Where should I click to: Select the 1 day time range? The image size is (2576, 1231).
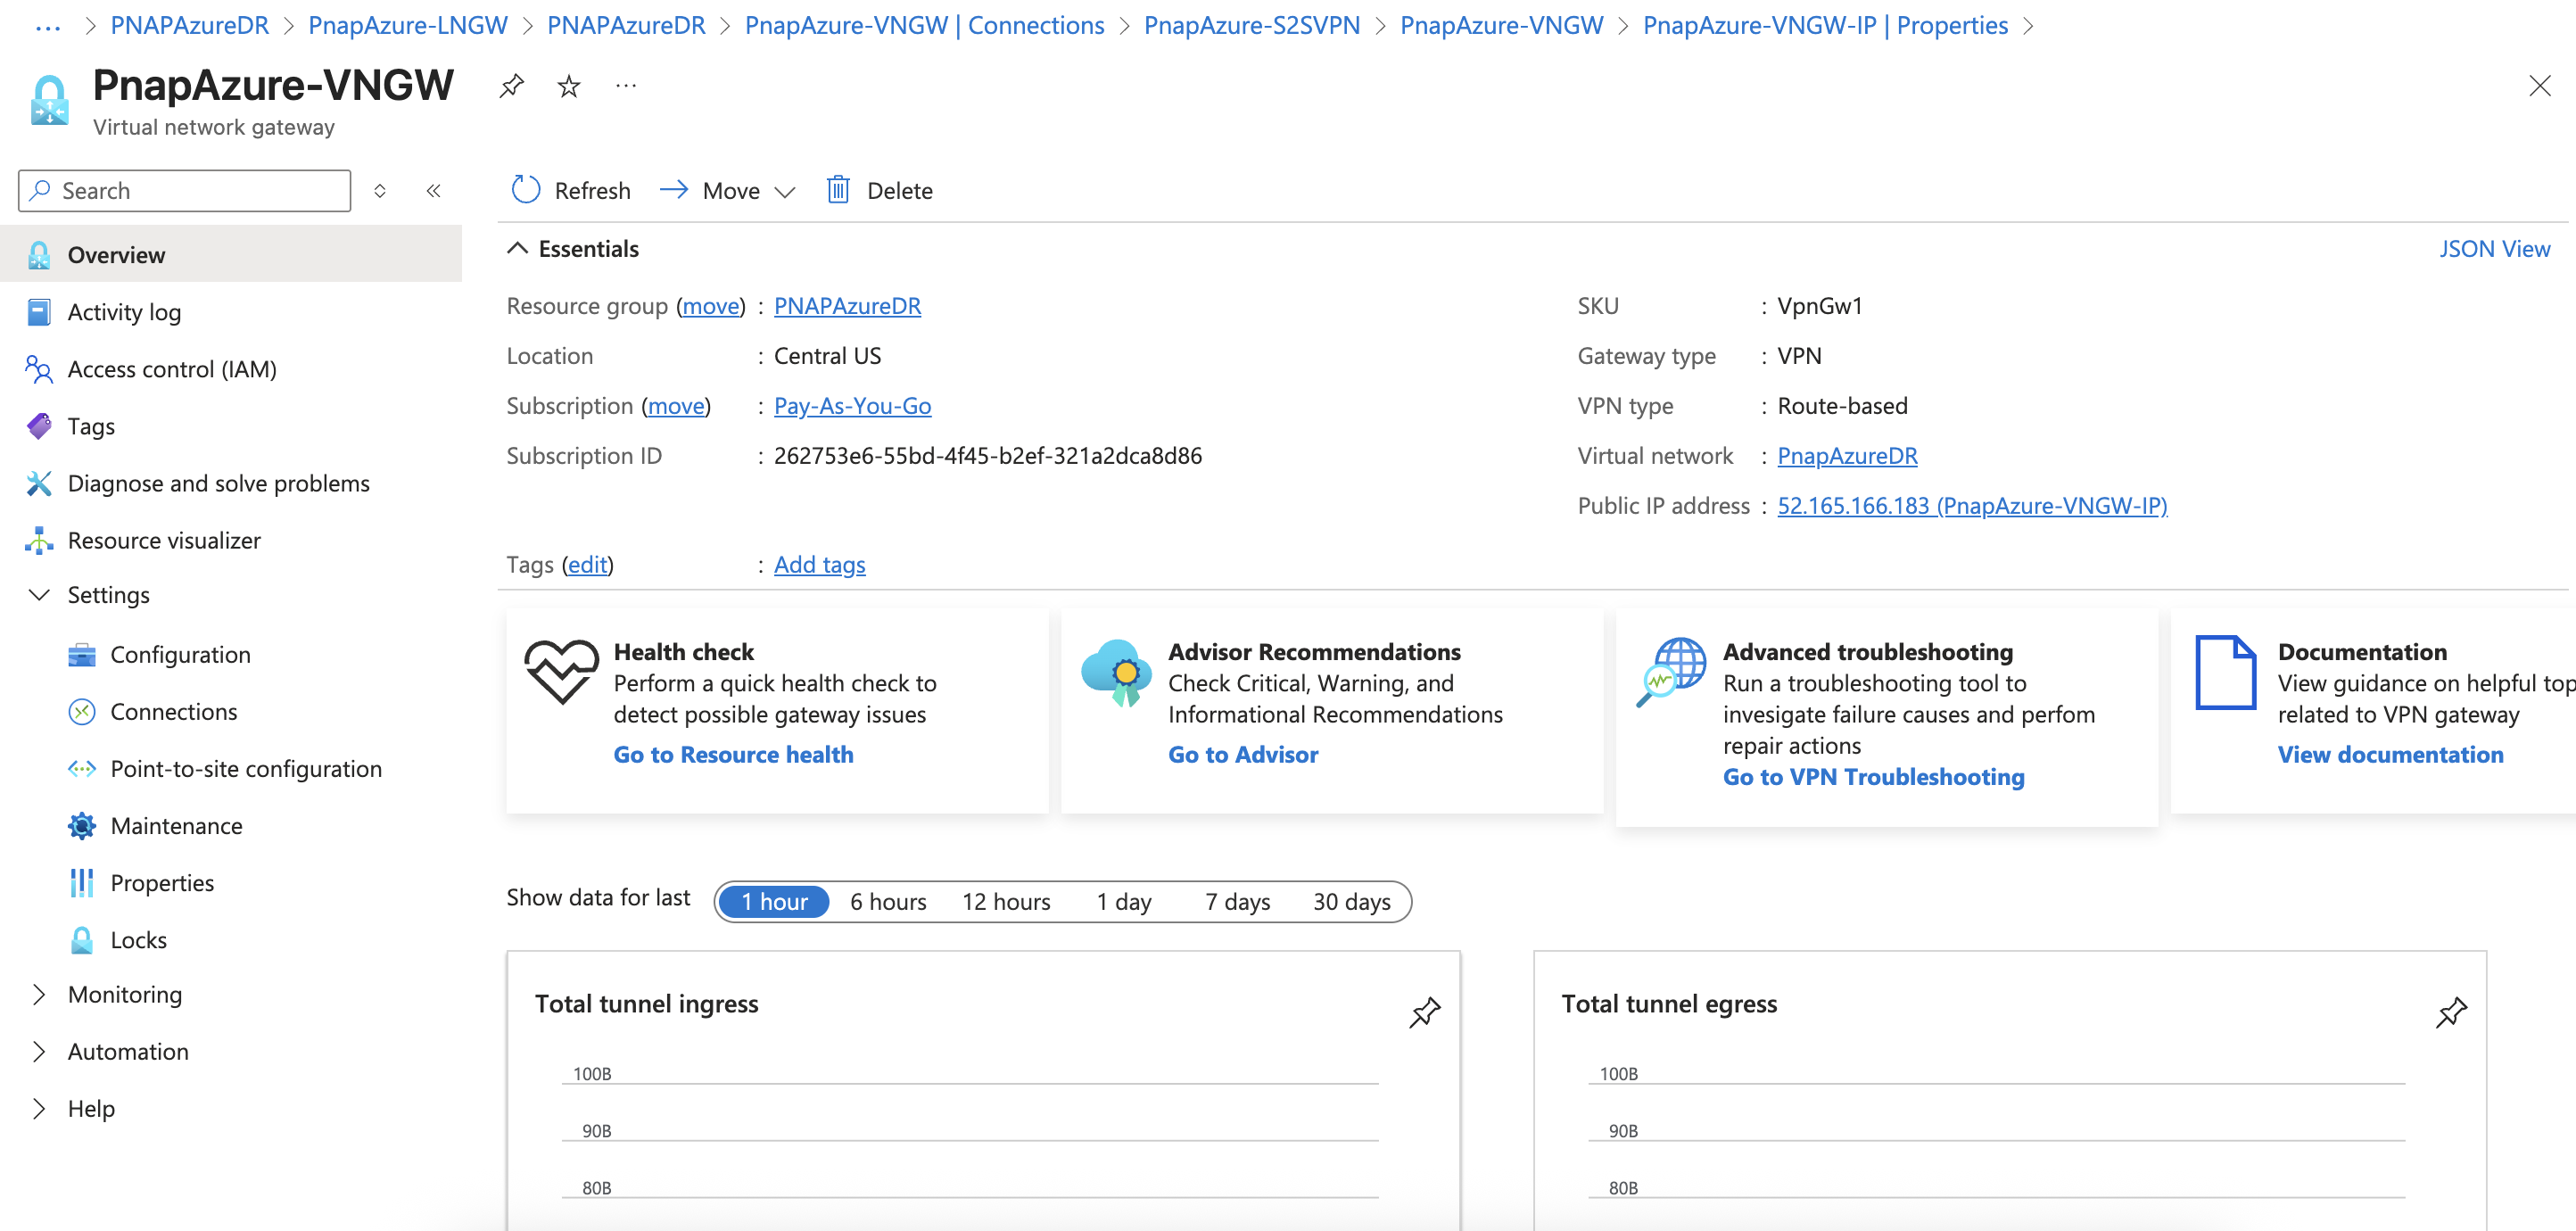(x=1124, y=902)
